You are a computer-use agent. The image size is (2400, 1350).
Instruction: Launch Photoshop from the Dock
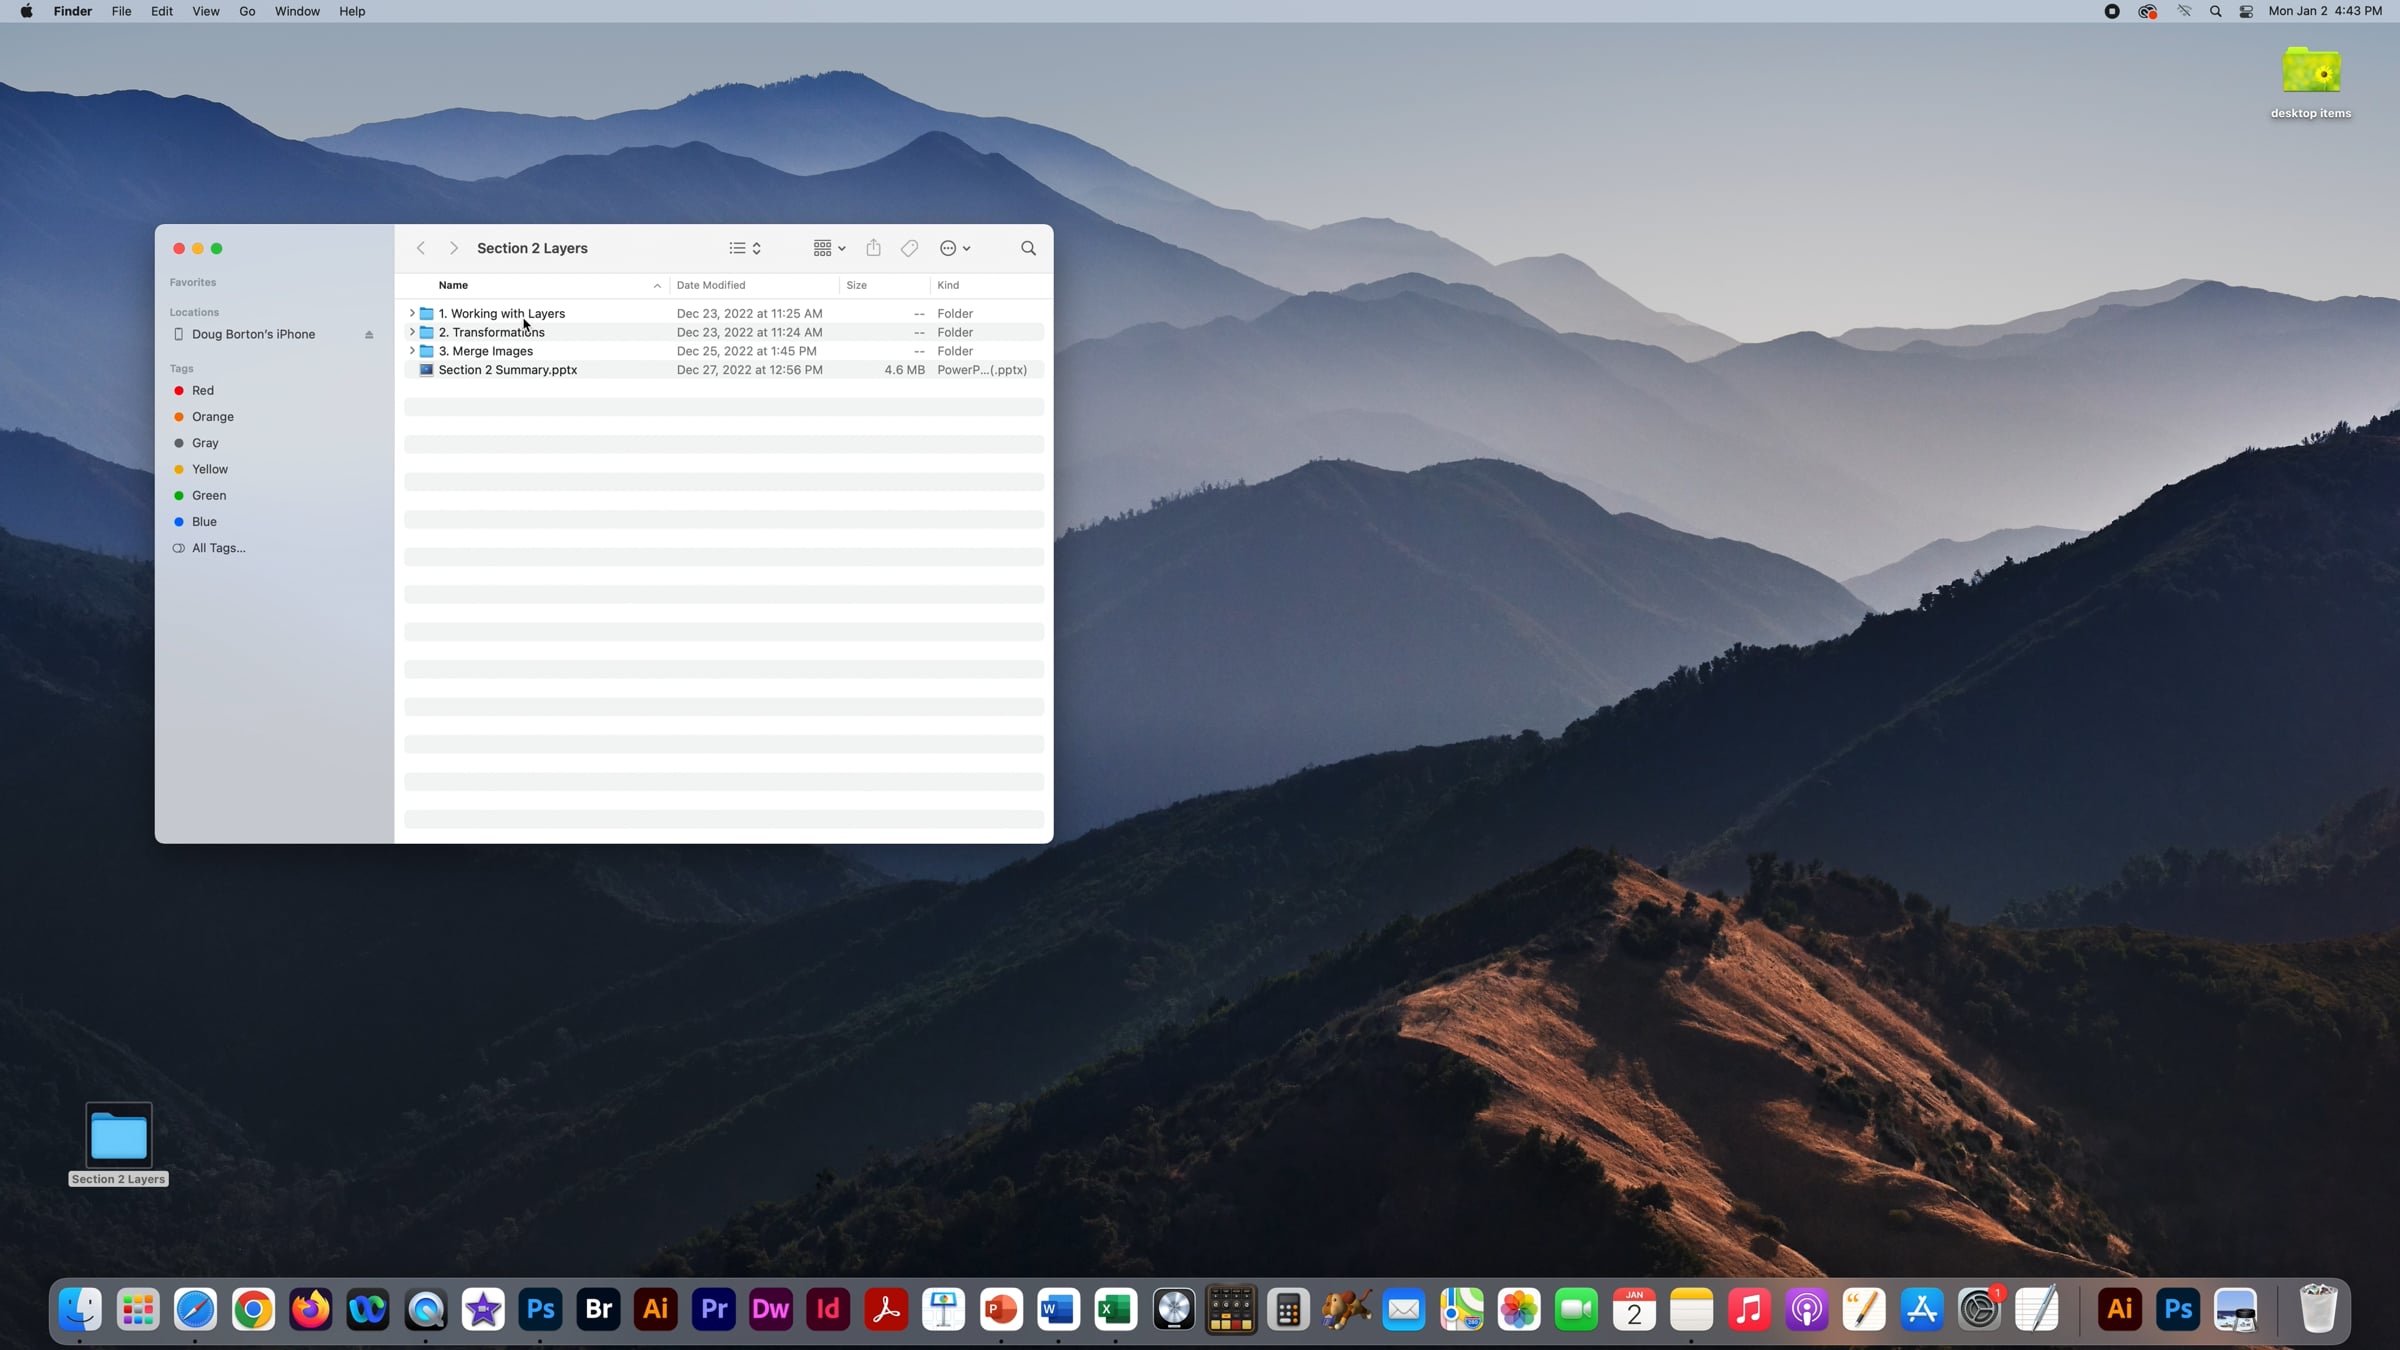point(541,1309)
